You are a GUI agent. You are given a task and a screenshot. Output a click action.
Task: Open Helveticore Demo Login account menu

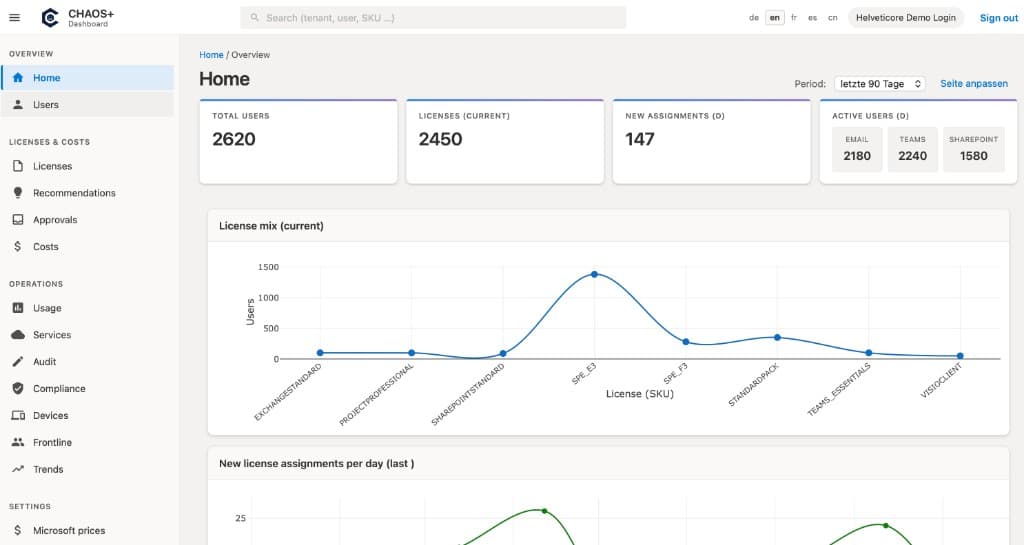pyautogui.click(x=906, y=18)
